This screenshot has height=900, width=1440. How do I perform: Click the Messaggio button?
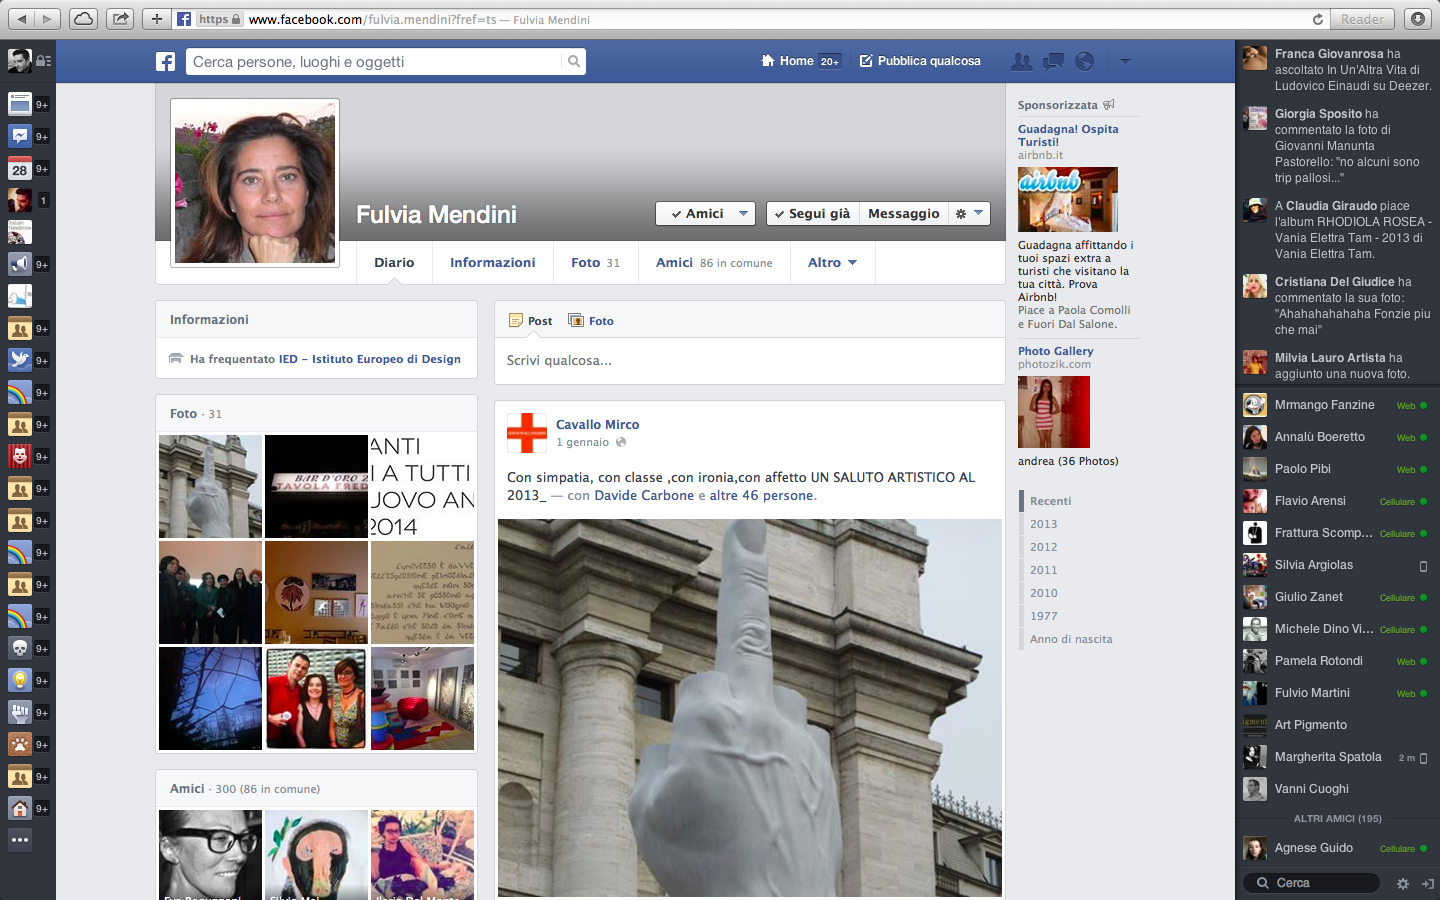coord(903,214)
